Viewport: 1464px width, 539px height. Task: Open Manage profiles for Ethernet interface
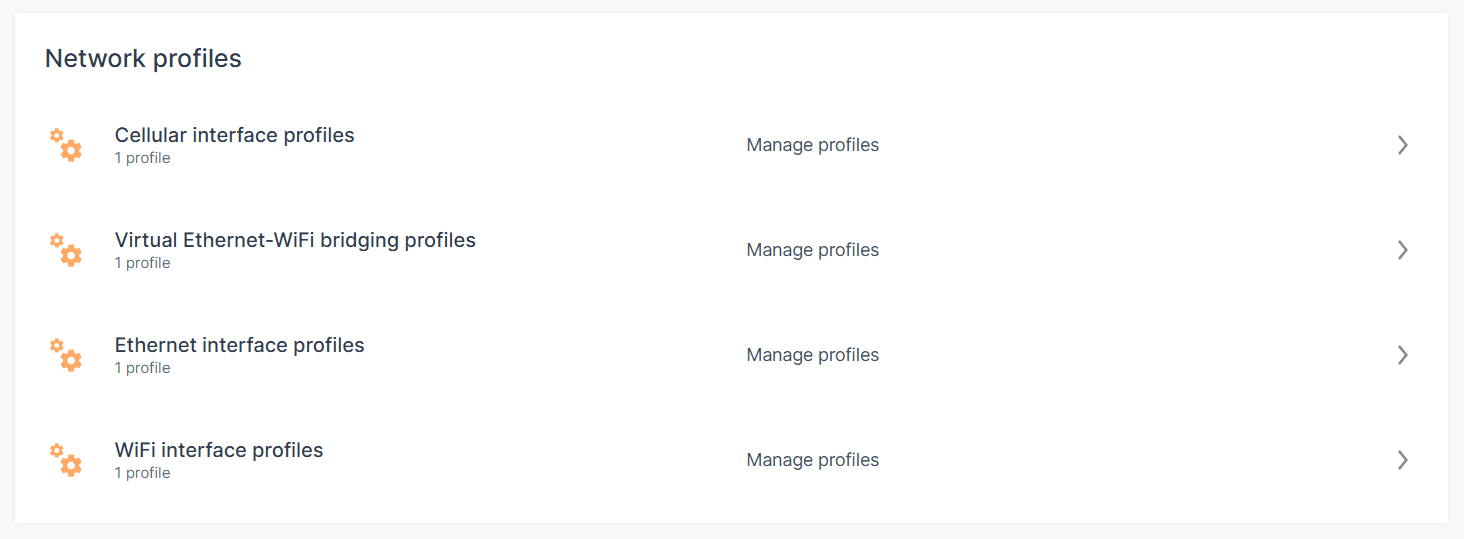pos(812,355)
